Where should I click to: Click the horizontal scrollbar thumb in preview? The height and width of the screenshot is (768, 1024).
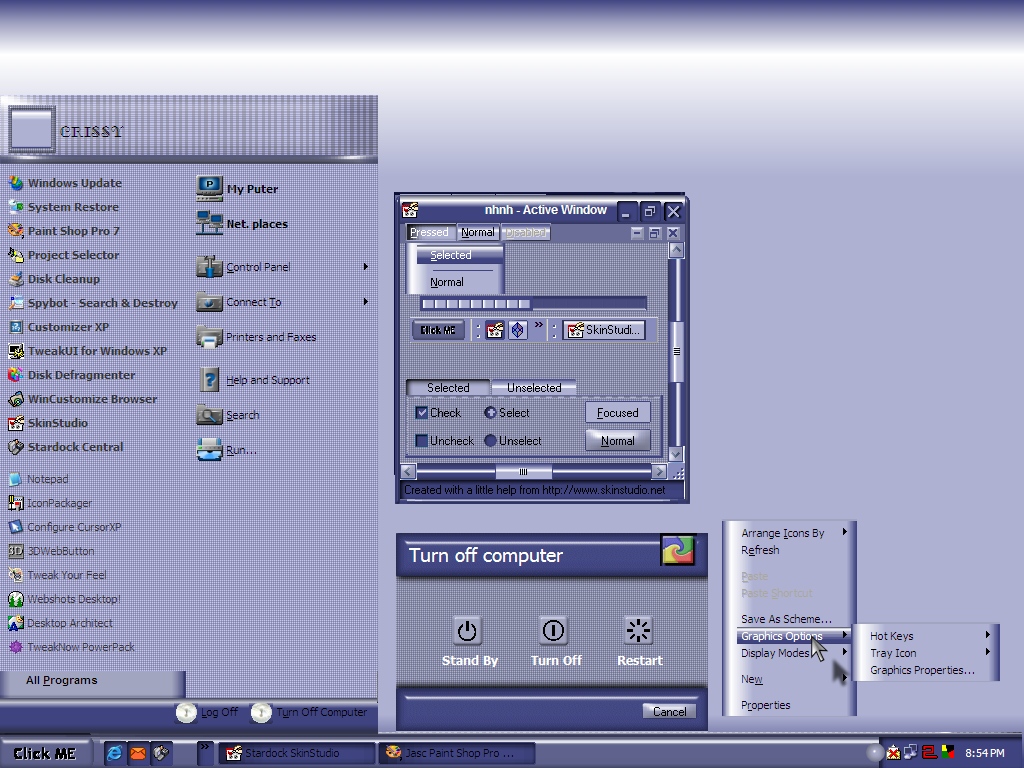click(x=523, y=472)
